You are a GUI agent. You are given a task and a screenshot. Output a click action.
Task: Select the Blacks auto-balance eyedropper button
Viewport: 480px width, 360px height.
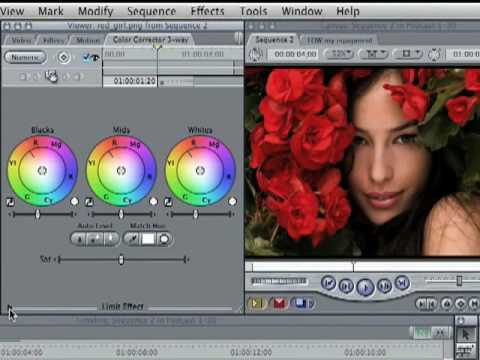10,202
